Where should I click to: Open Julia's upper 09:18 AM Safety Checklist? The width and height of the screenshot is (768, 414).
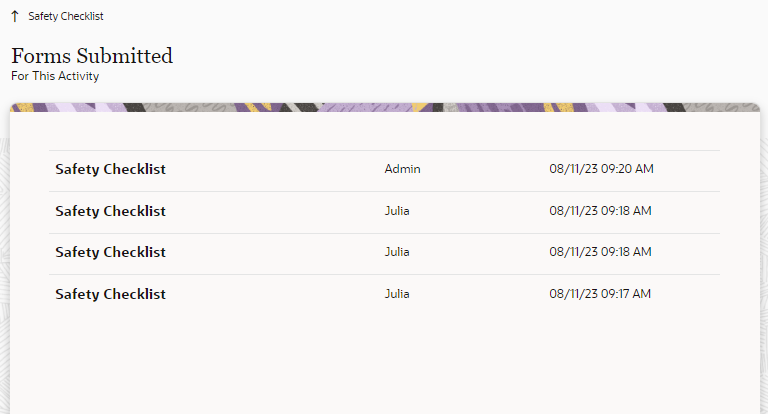[x=110, y=211]
